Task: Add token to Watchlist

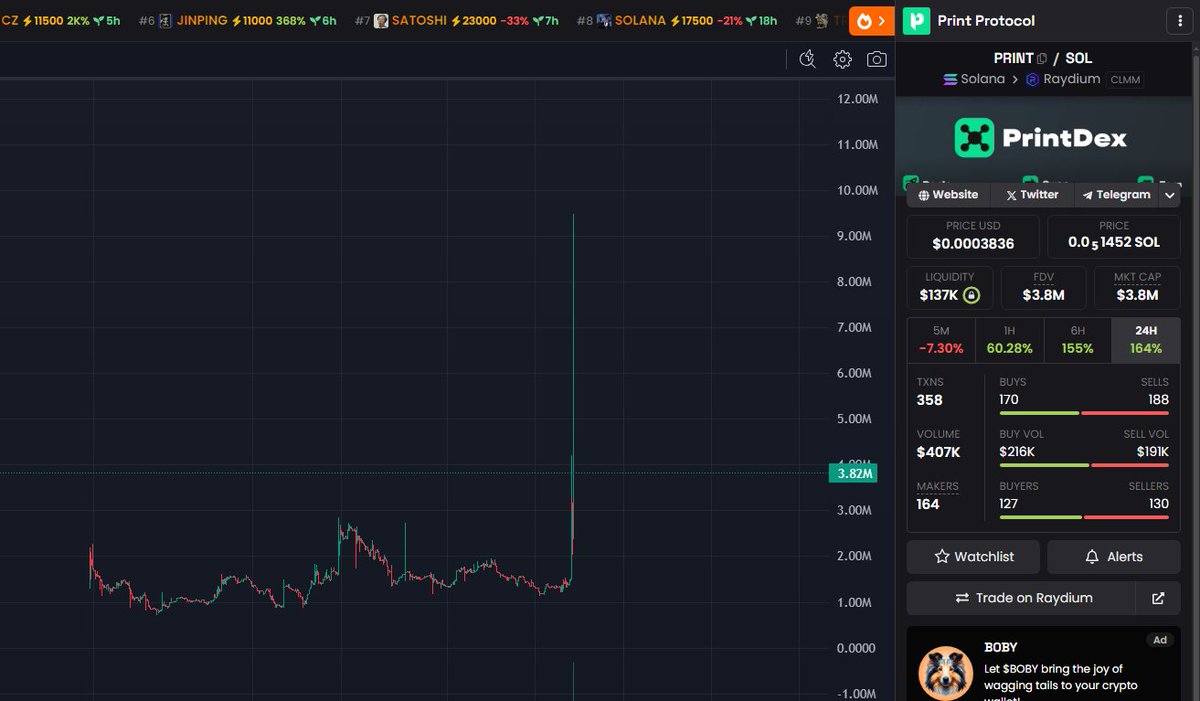Action: click(x=974, y=556)
